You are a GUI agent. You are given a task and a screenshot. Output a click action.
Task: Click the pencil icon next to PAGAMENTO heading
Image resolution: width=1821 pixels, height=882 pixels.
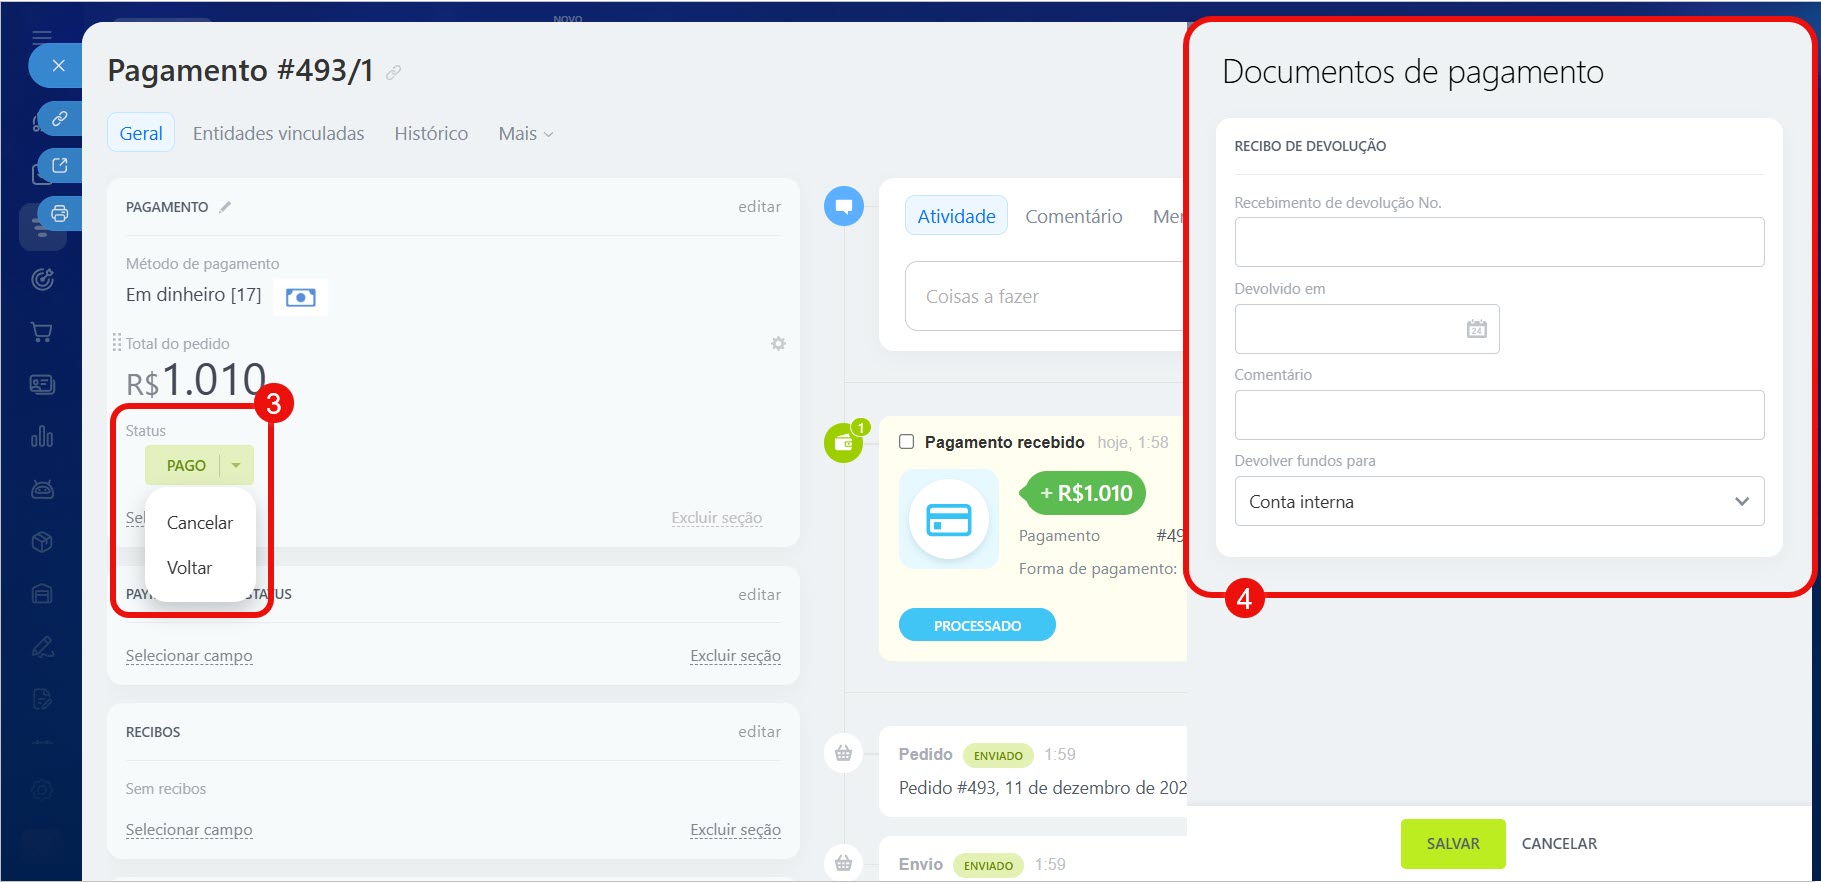tap(225, 207)
